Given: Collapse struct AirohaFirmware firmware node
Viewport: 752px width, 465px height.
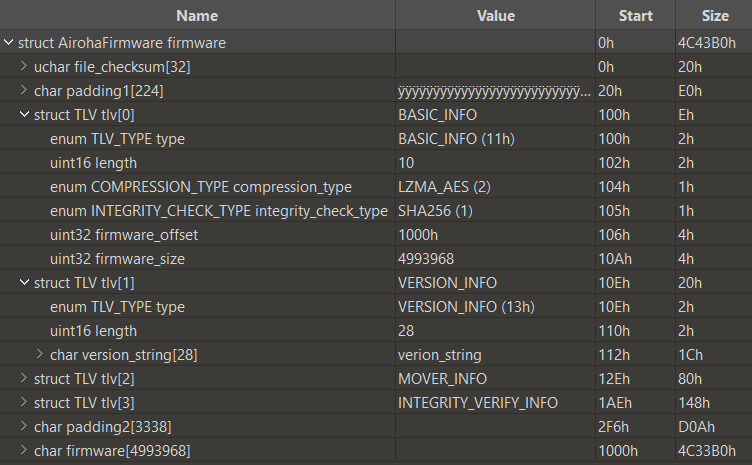Looking at the screenshot, I should tap(8, 43).
